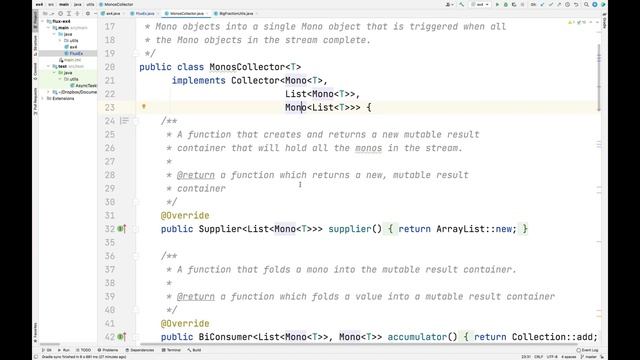Click the implements gutter marker on line 32

[x=122, y=229]
